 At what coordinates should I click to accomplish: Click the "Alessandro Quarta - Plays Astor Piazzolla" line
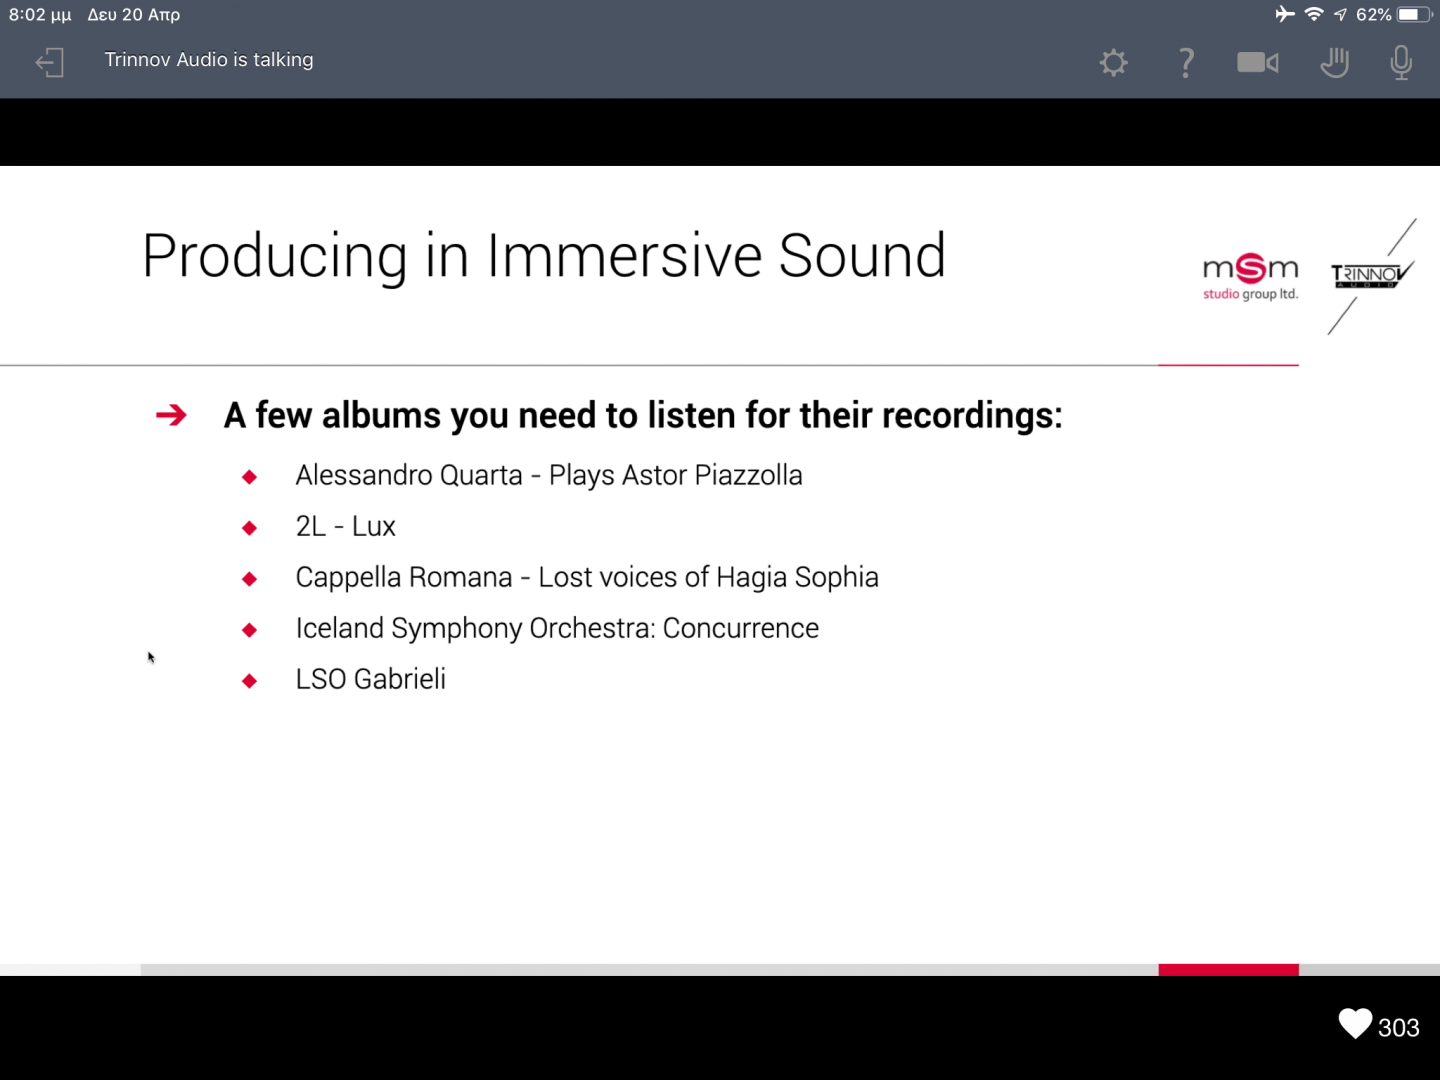point(548,475)
